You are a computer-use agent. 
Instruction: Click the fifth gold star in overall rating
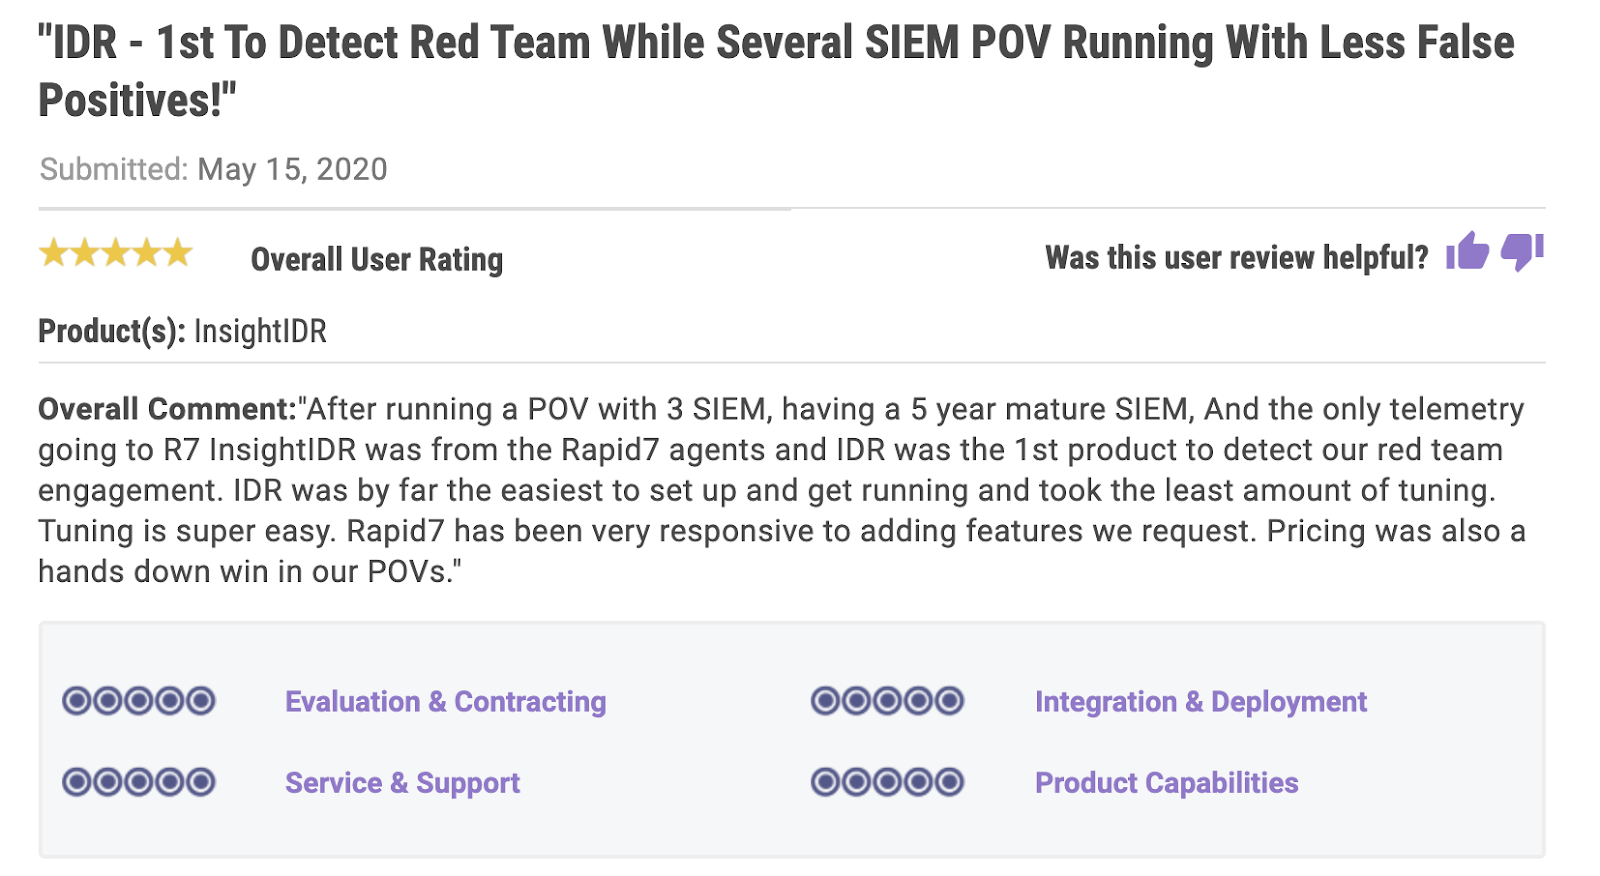[x=178, y=253]
